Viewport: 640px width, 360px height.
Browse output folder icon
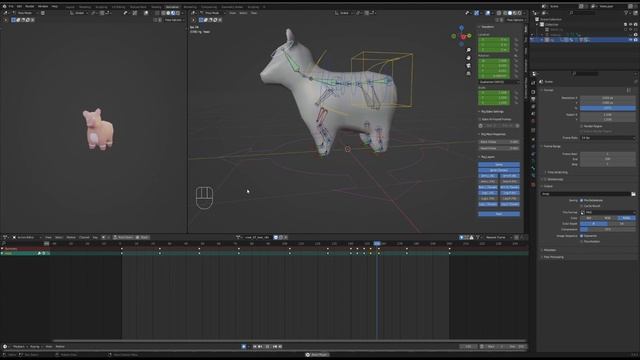pyautogui.click(x=633, y=194)
